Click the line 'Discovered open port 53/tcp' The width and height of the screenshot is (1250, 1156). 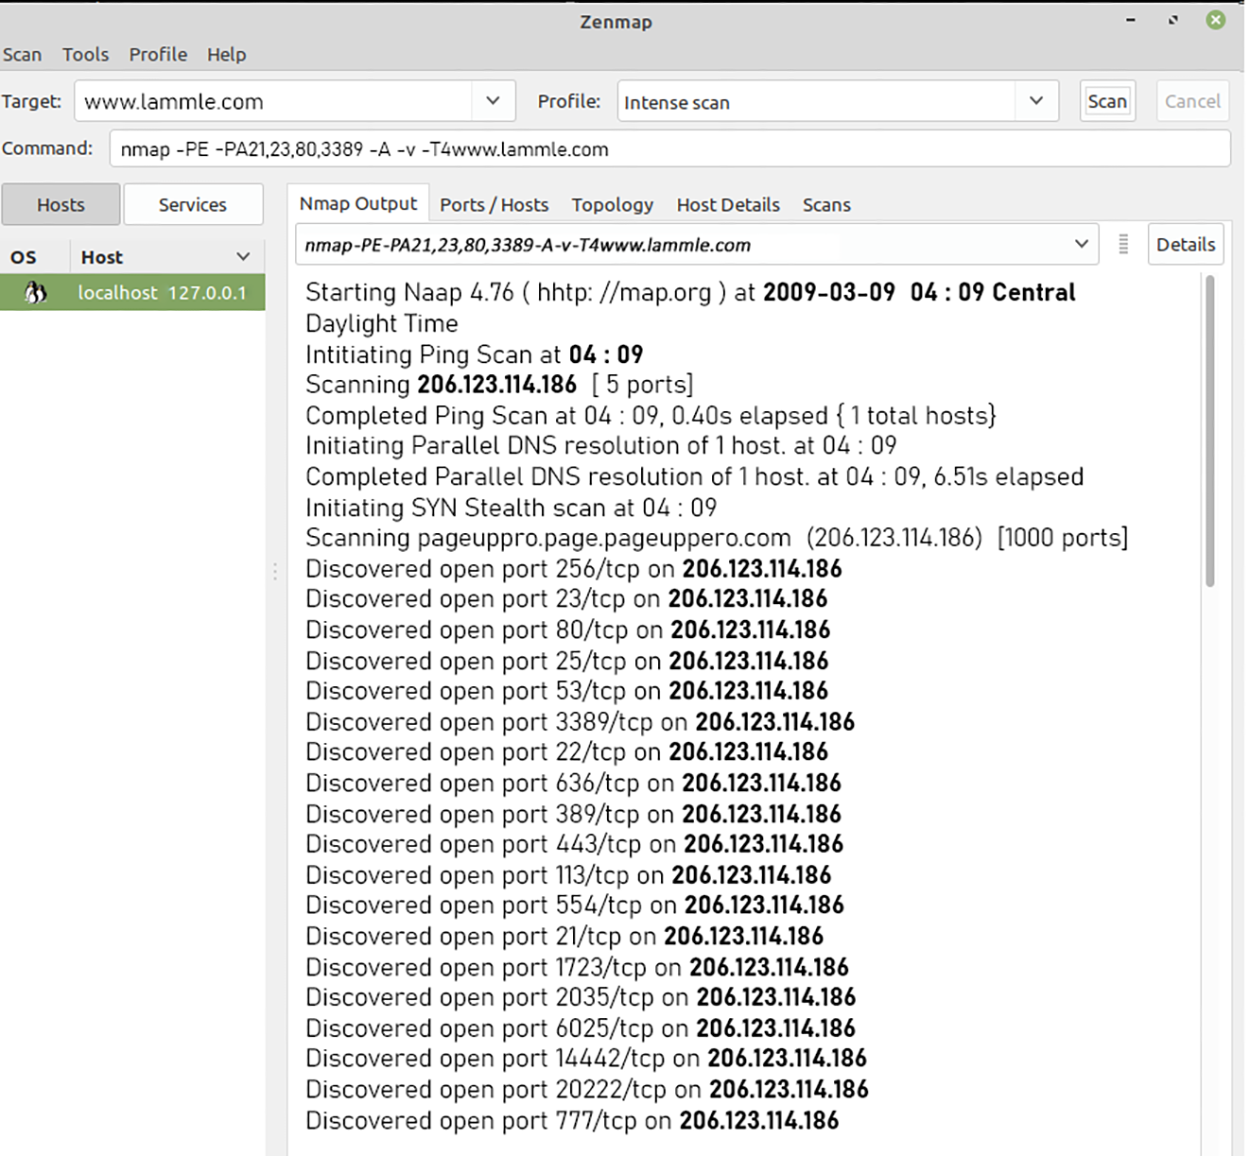pos(567,691)
